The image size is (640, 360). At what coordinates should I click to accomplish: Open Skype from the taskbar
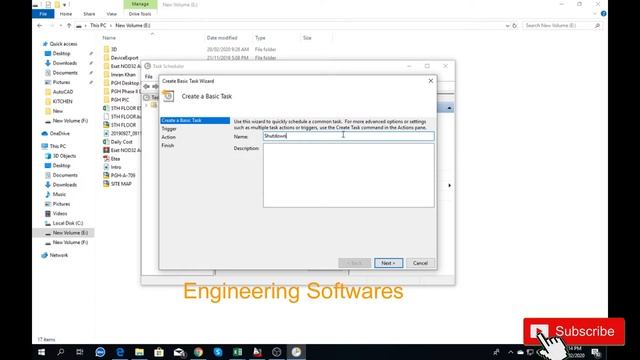(218, 352)
